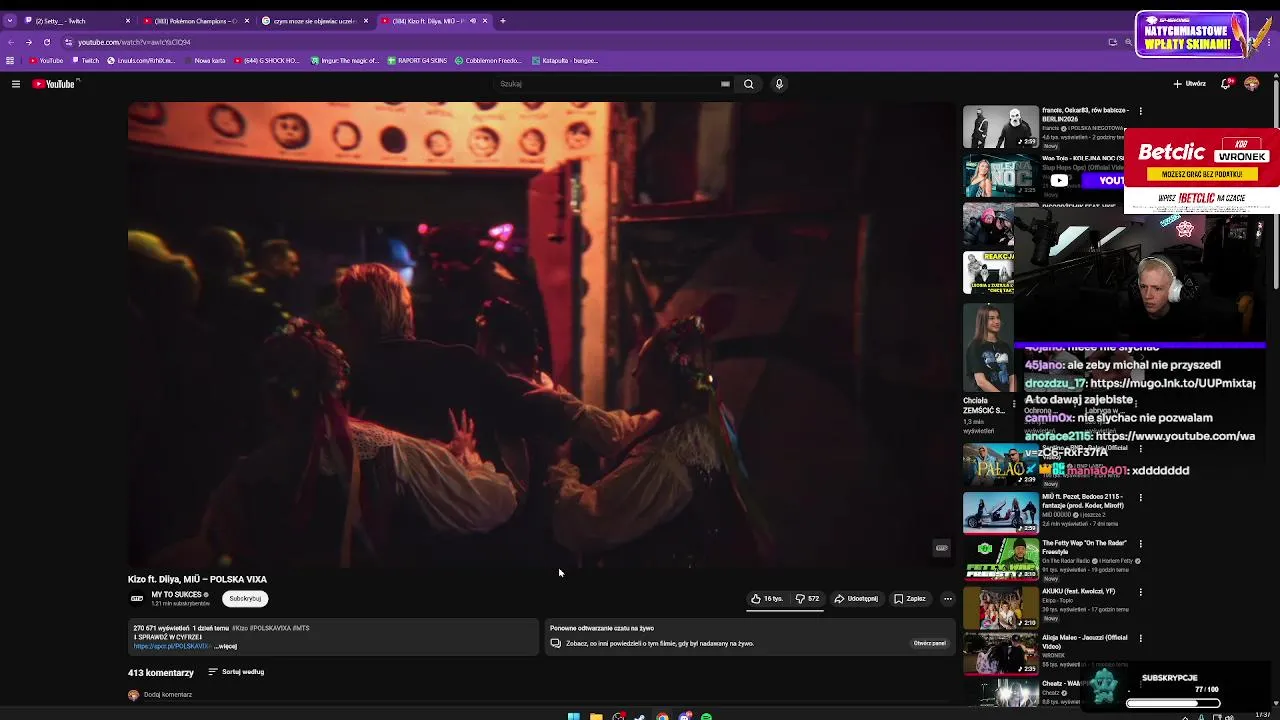Click the search magnifier button
Image resolution: width=1280 pixels, height=720 pixels.
748,84
